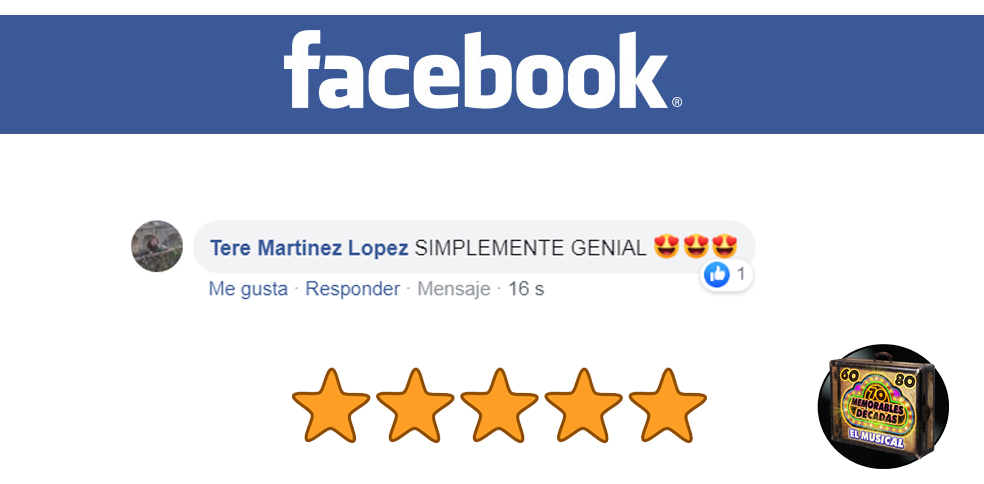Select the fifth orange rating star
The image size is (984, 484).
pyautogui.click(x=667, y=406)
